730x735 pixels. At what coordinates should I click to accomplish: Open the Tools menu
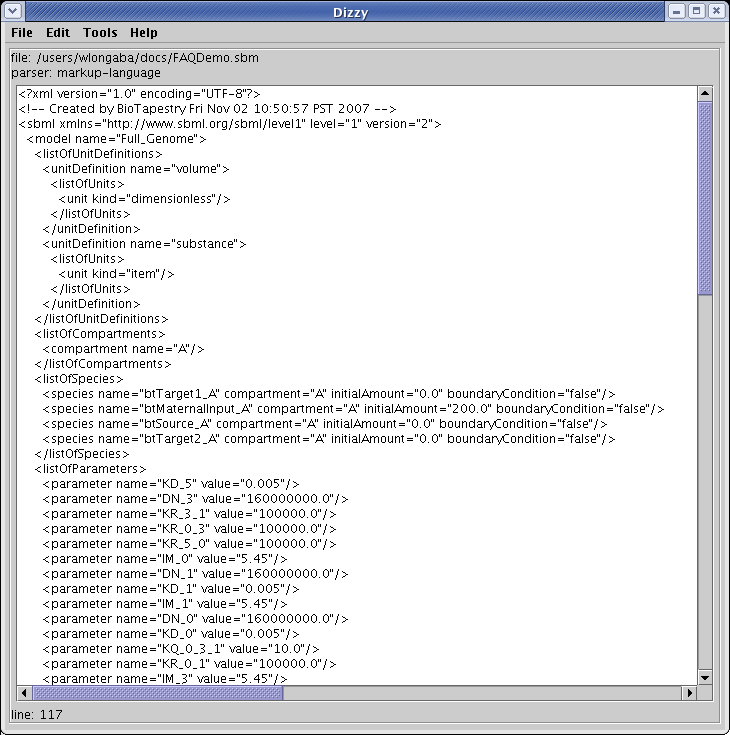[100, 33]
